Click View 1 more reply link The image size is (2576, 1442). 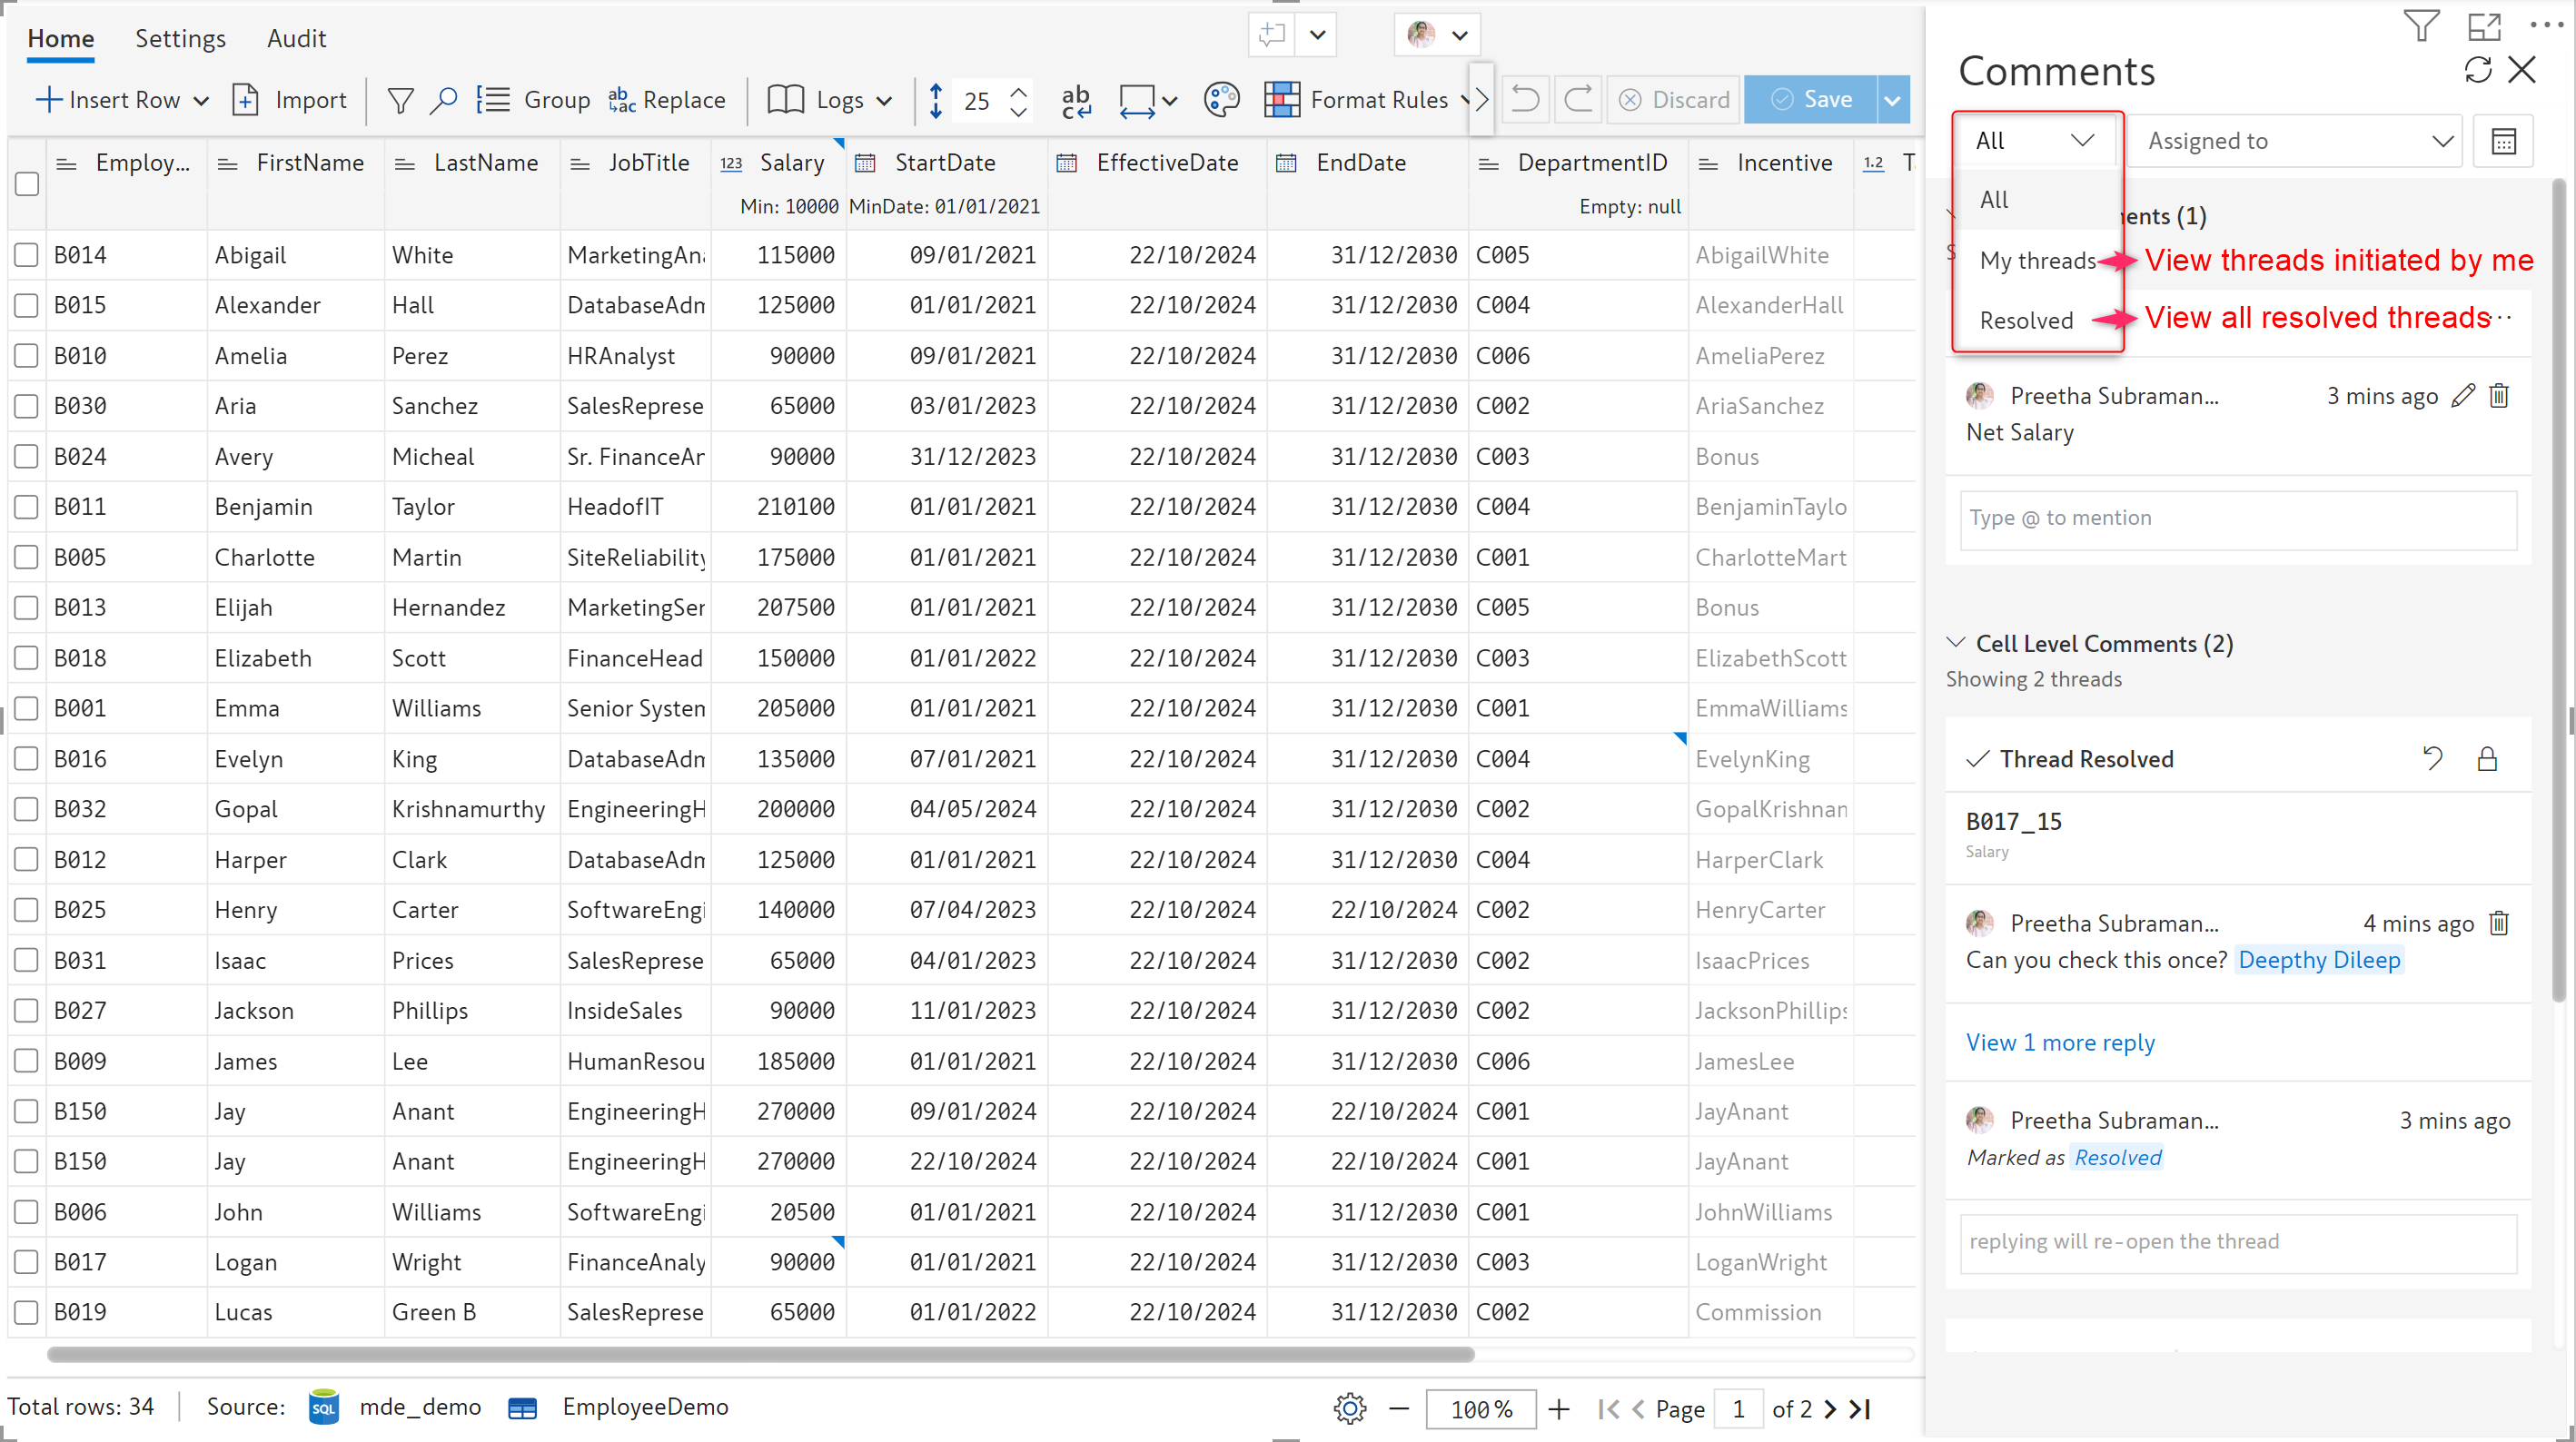coord(2060,1042)
